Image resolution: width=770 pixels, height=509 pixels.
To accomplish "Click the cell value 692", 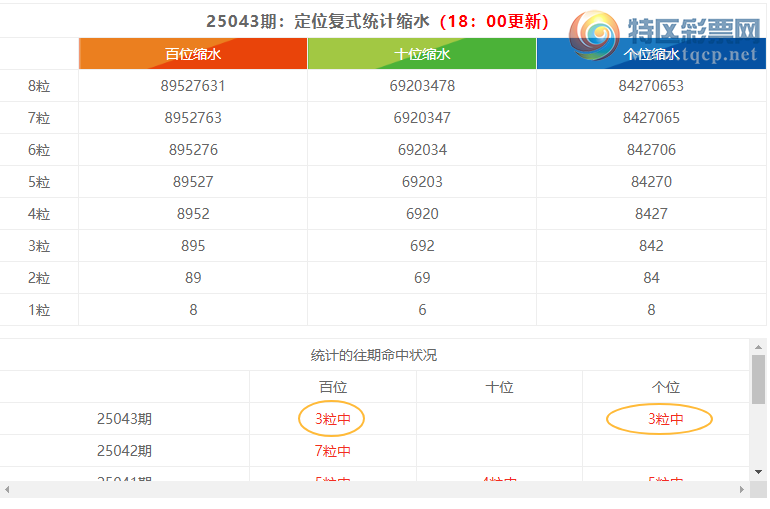I will (422, 246).
